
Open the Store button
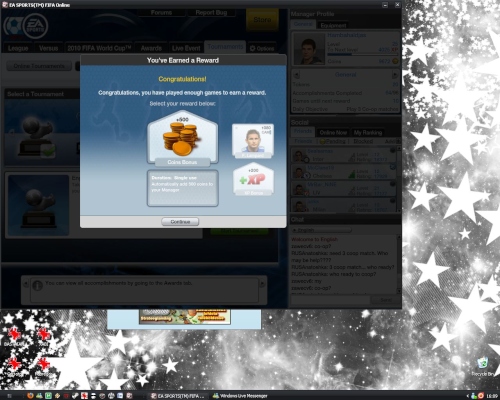click(262, 20)
